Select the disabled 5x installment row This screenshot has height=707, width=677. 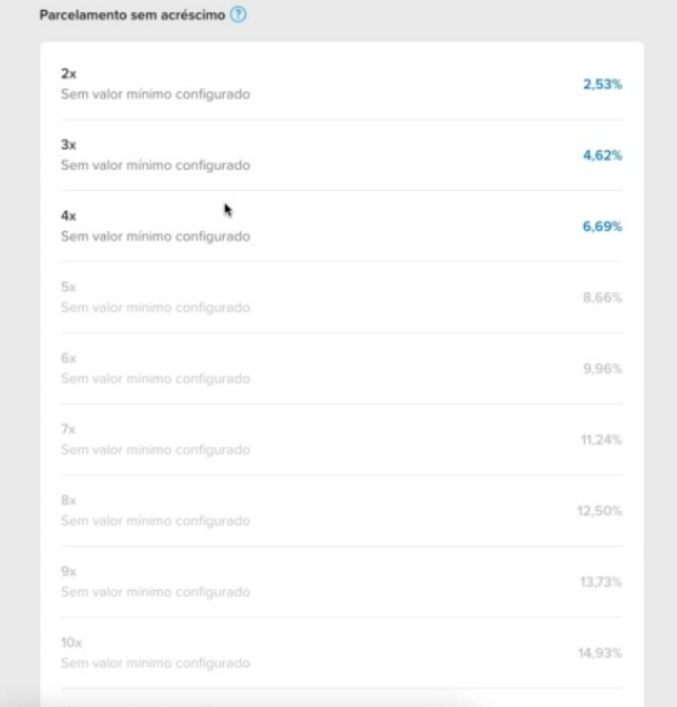click(x=342, y=298)
